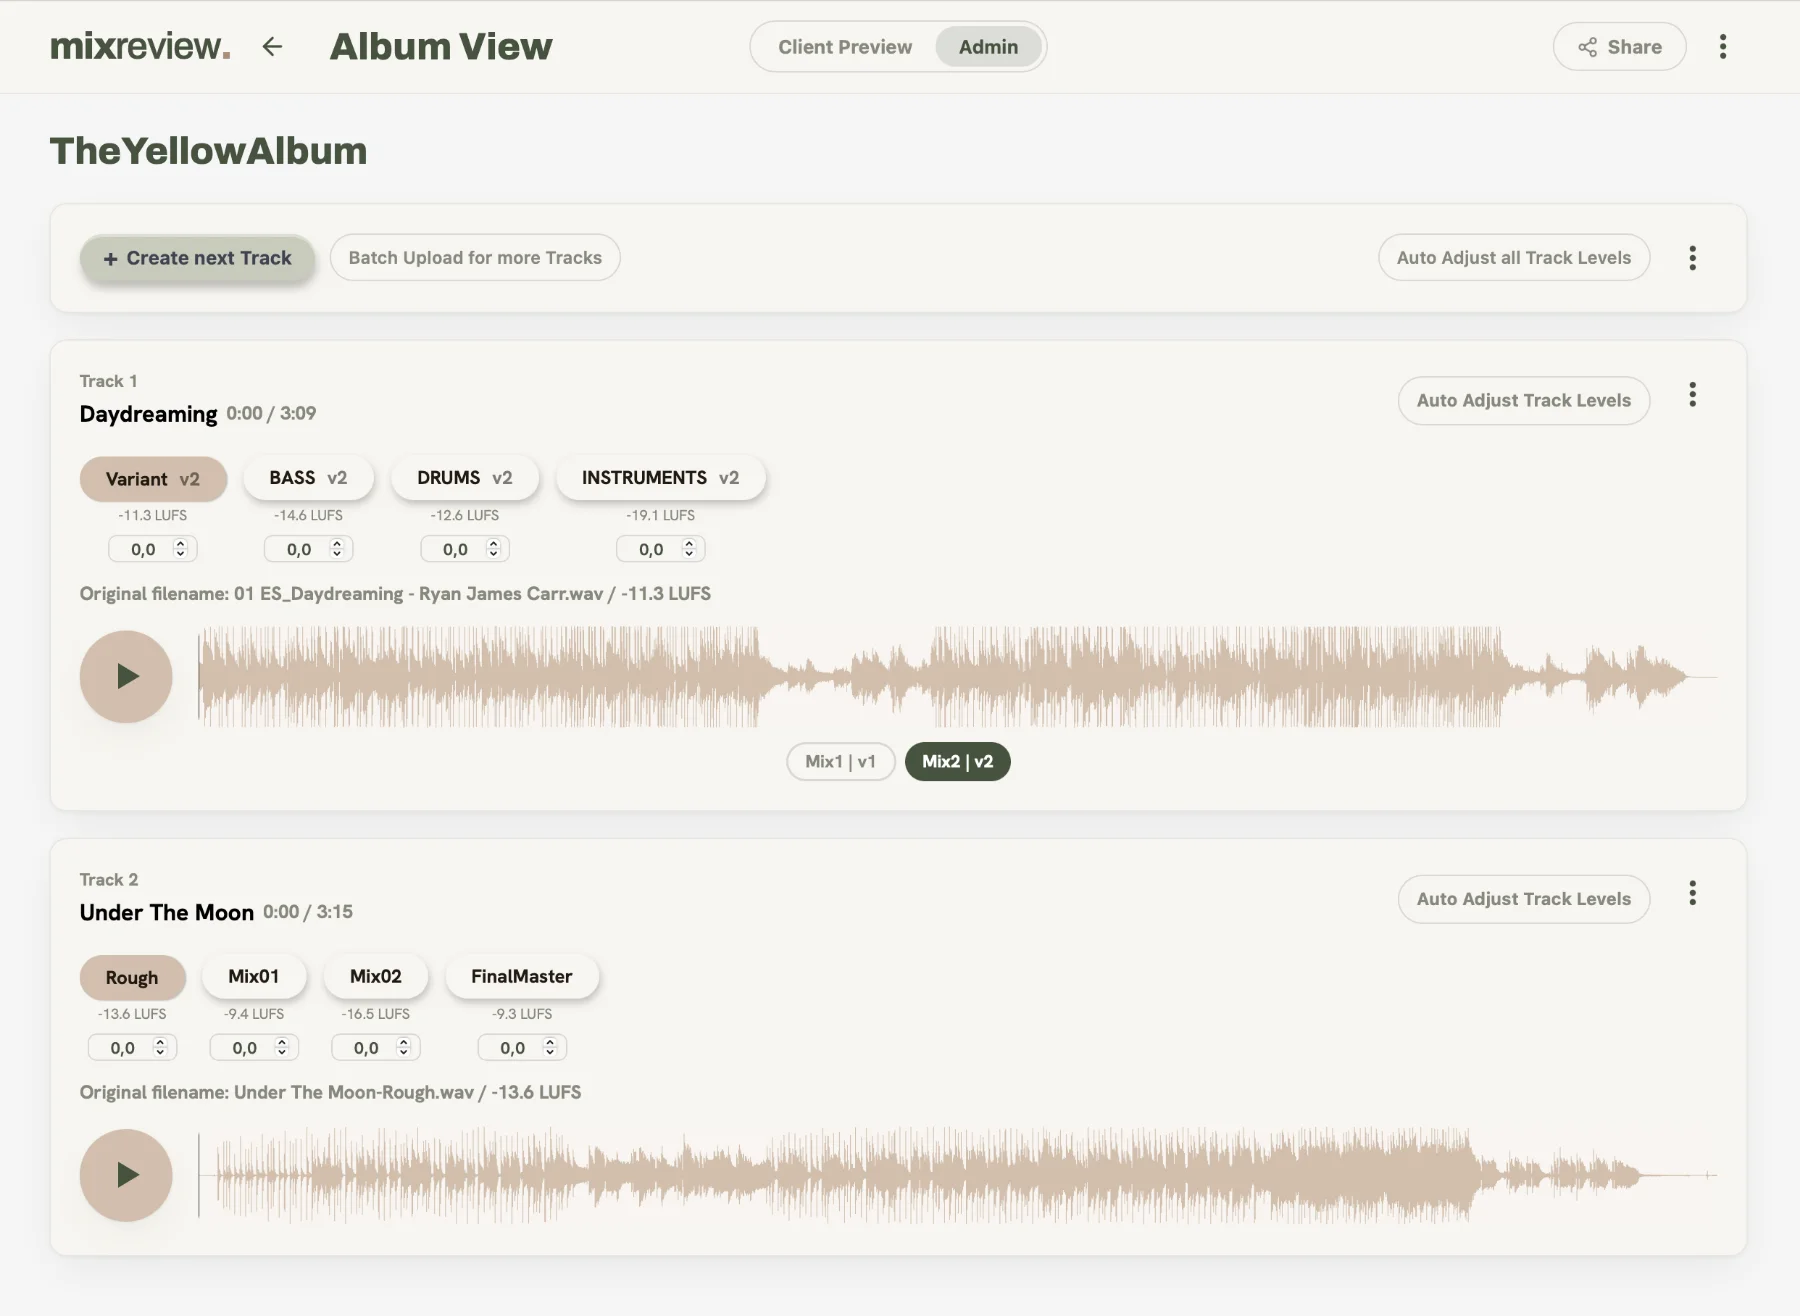This screenshot has height=1316, width=1800.
Task: Adjust Mix02 level stepper arrows
Action: [x=404, y=1048]
